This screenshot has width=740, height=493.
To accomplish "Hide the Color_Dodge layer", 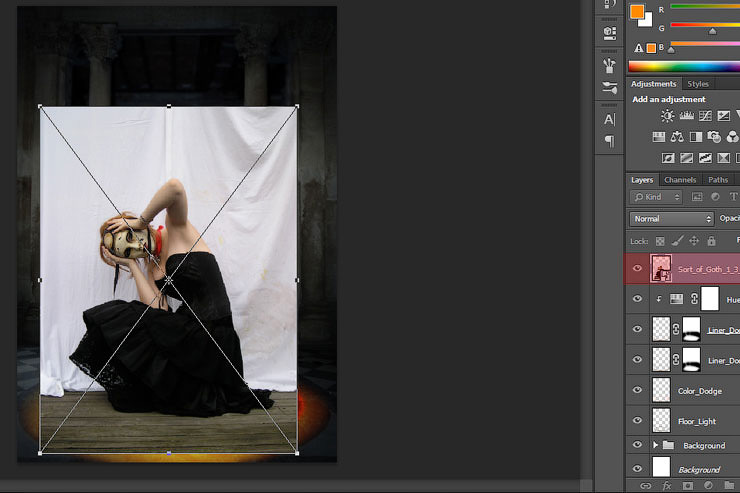I will pos(638,391).
